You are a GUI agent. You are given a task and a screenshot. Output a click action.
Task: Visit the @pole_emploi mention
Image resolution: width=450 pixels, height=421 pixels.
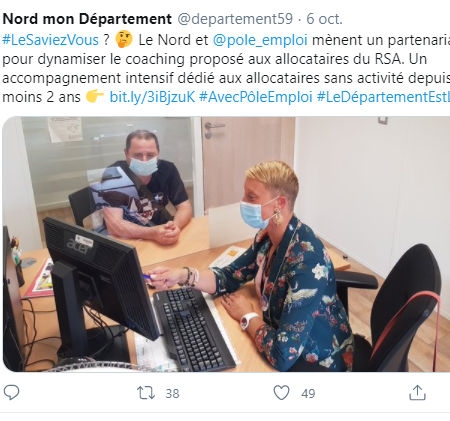click(x=260, y=40)
